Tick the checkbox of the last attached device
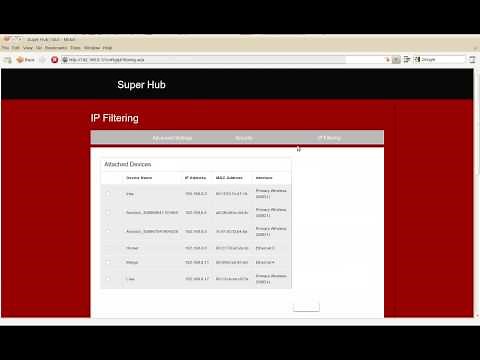The image size is (480, 360). (x=108, y=279)
